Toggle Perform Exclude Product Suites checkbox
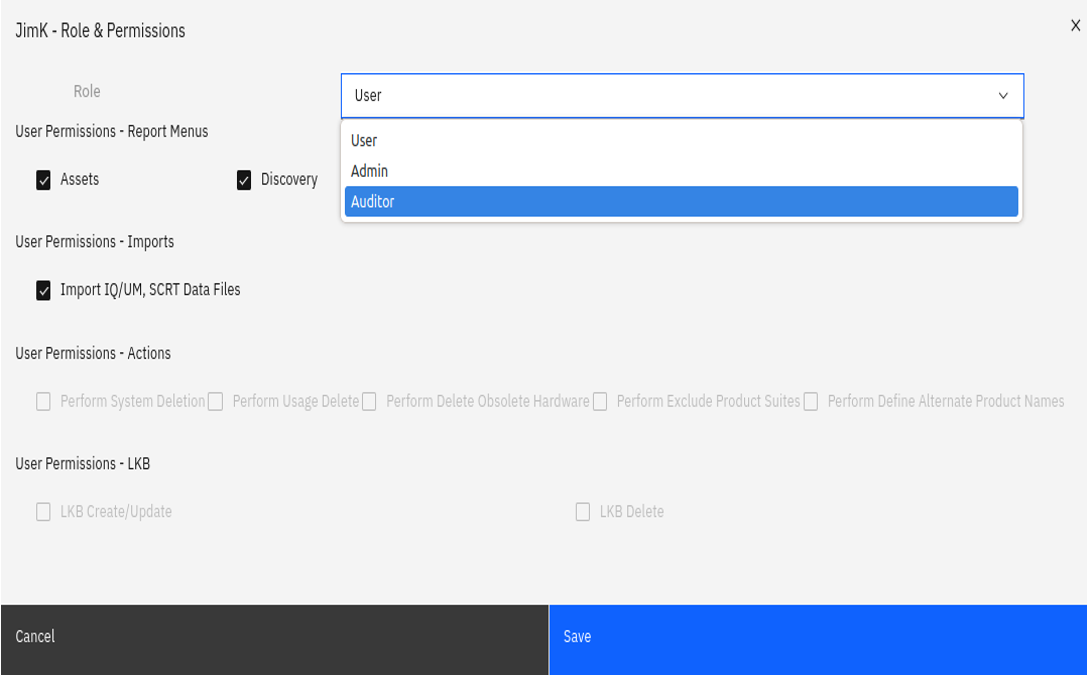Screen dimensions: 1087x675 [600, 402]
